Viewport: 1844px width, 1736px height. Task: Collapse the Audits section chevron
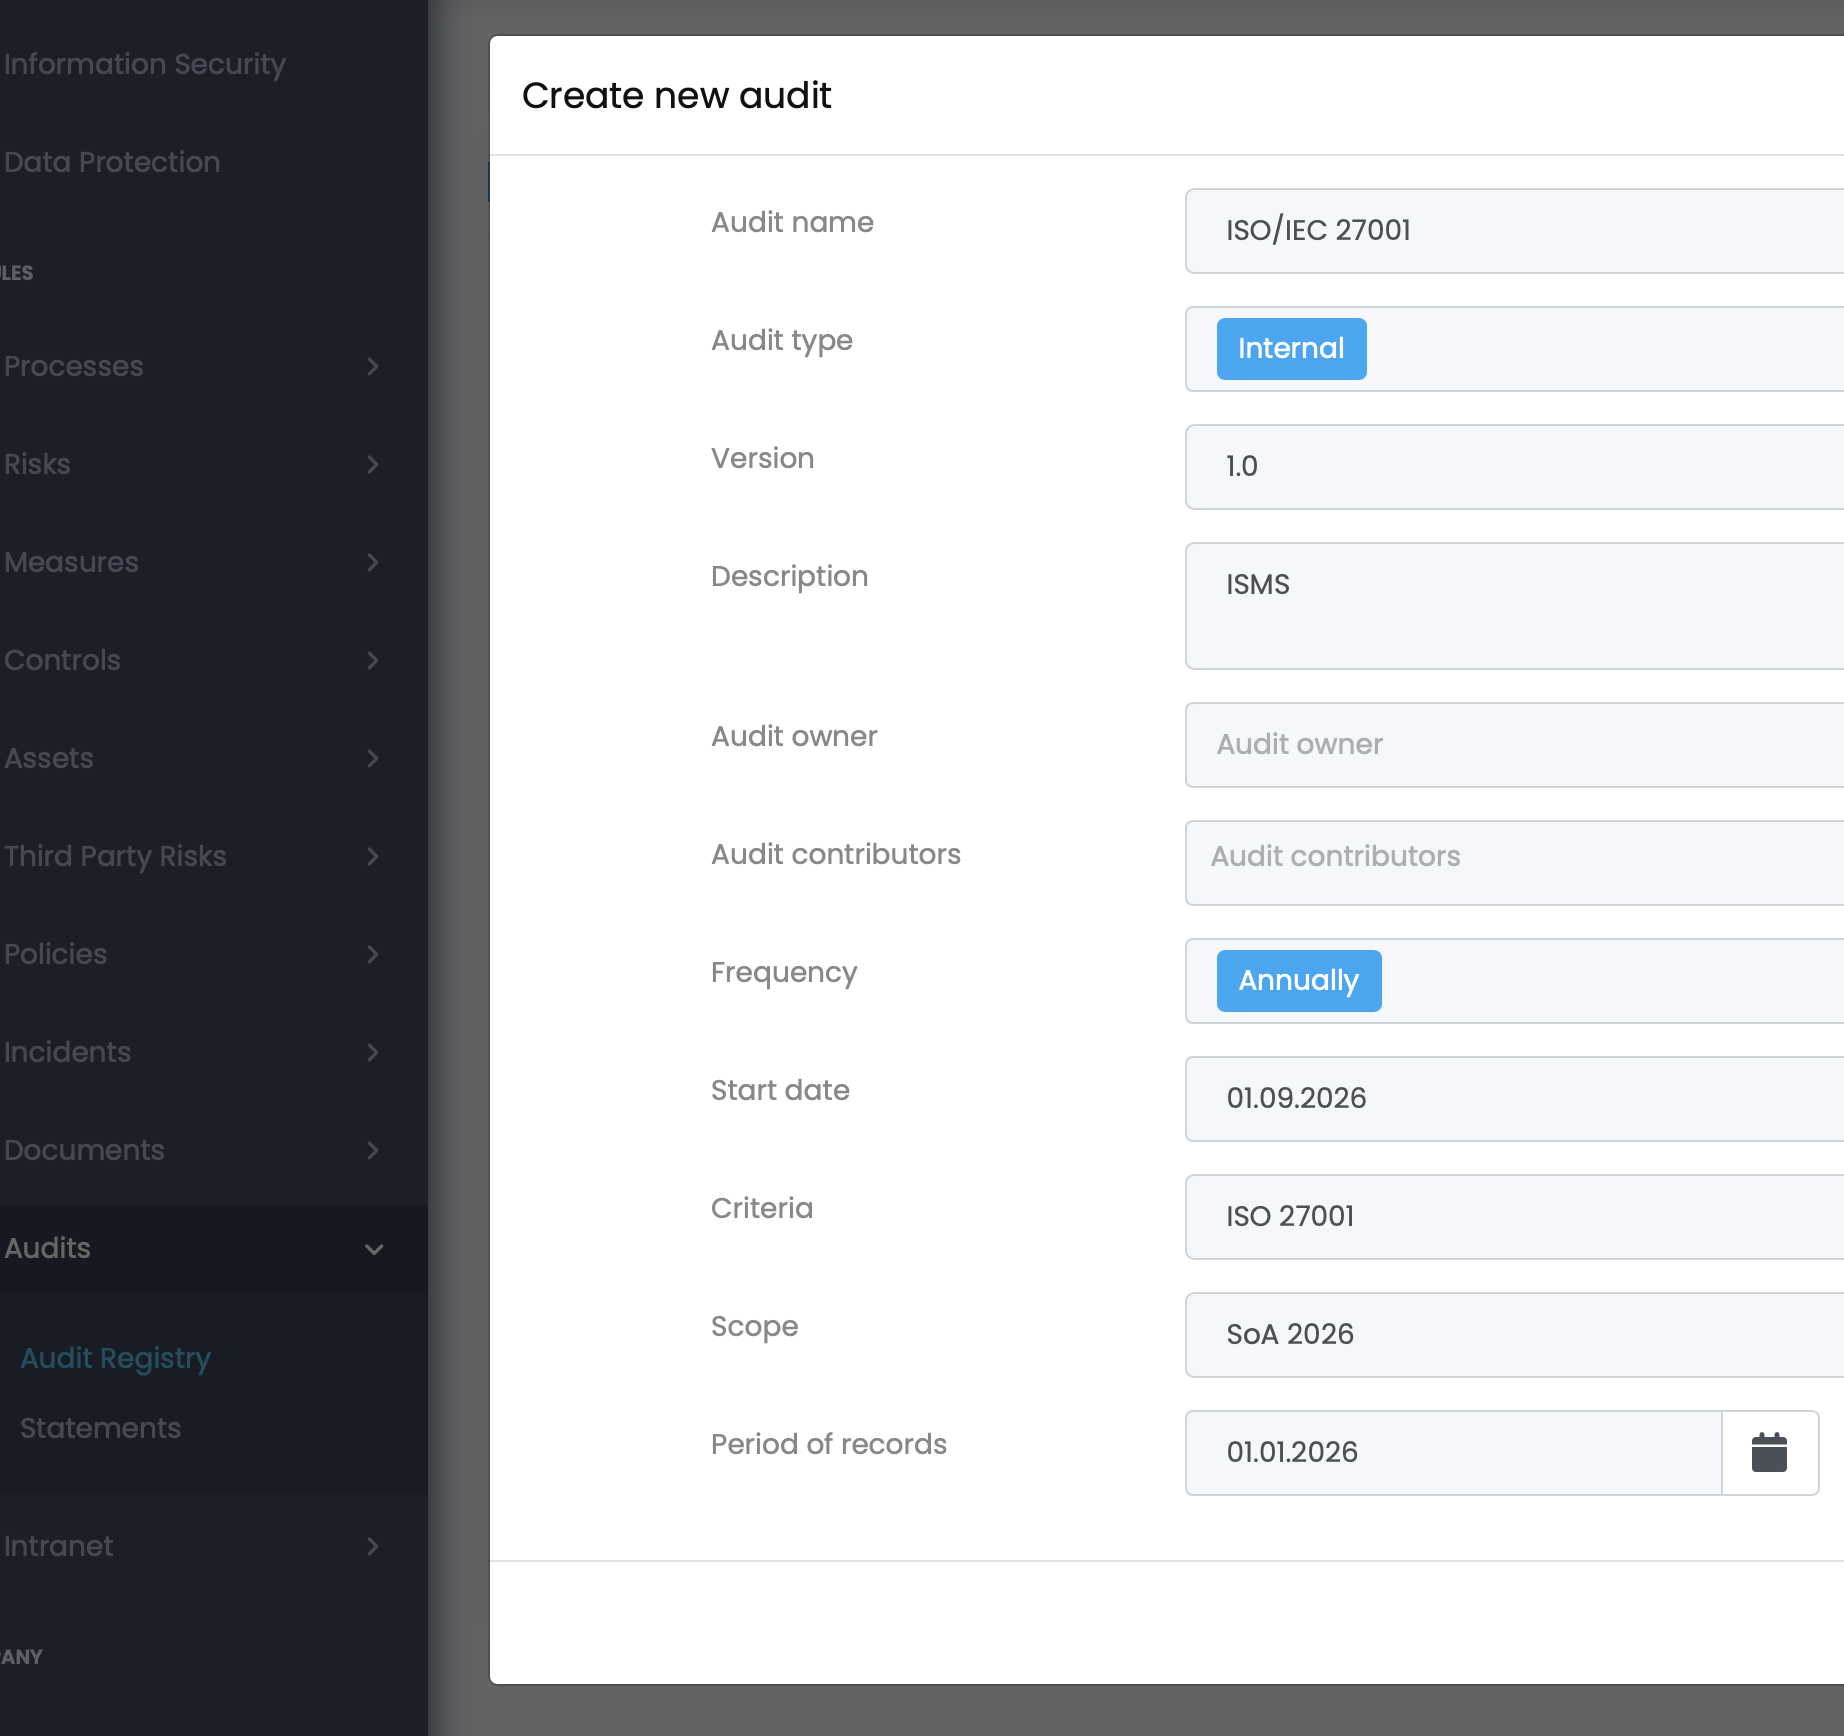374,1249
